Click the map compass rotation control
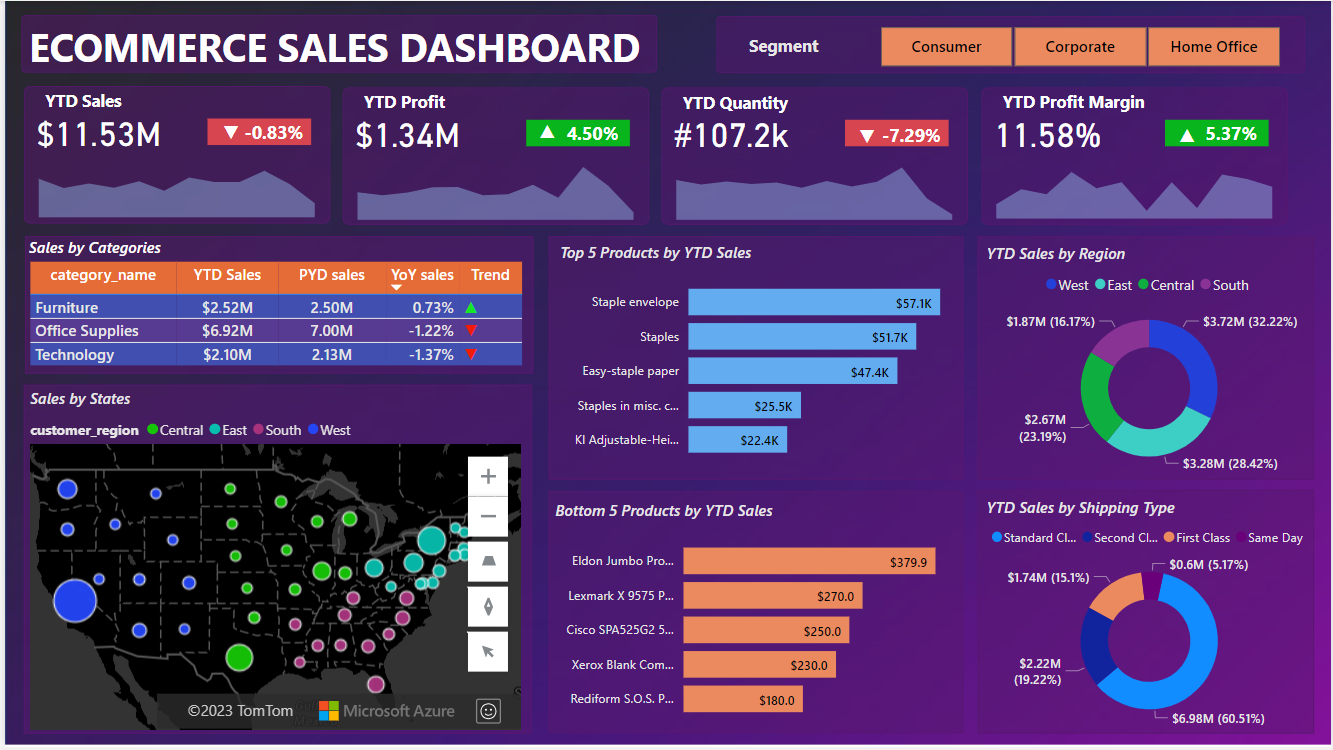 click(488, 607)
